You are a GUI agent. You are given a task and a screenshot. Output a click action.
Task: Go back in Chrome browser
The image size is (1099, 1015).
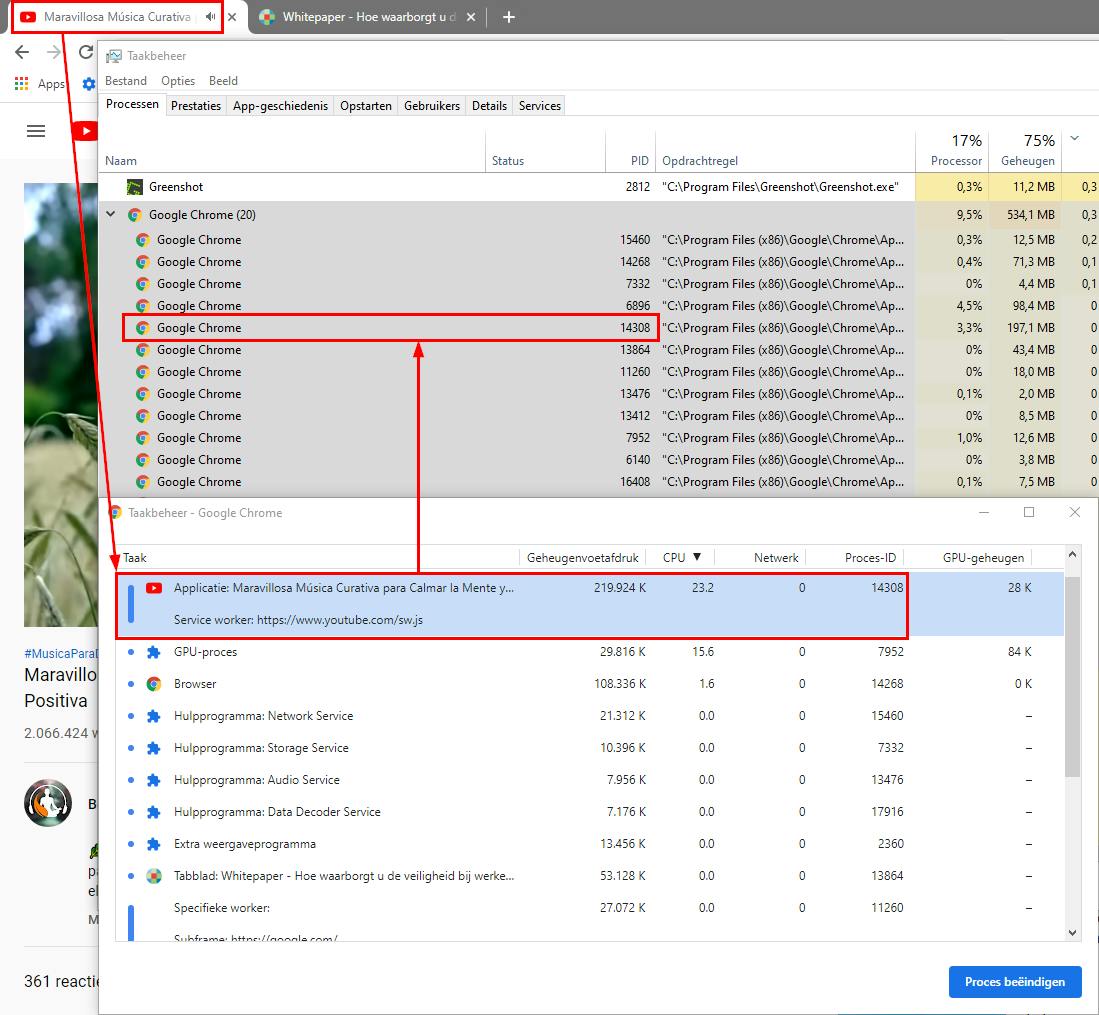(22, 52)
